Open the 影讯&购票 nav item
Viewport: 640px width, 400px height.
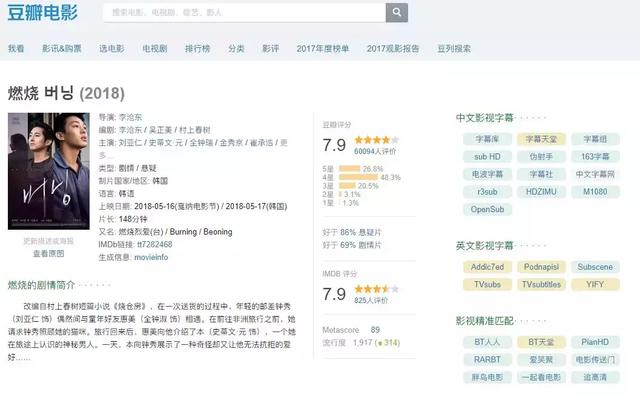tap(62, 49)
